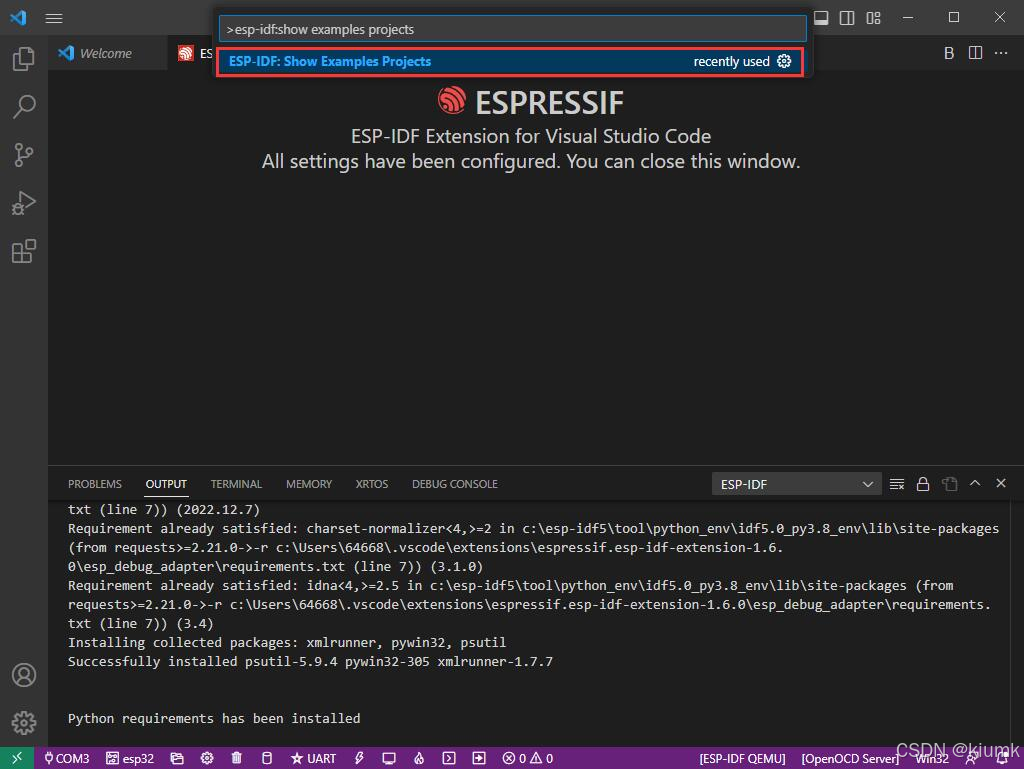1024x769 pixels.
Task: Open the hamburger application menu
Action: [54, 18]
